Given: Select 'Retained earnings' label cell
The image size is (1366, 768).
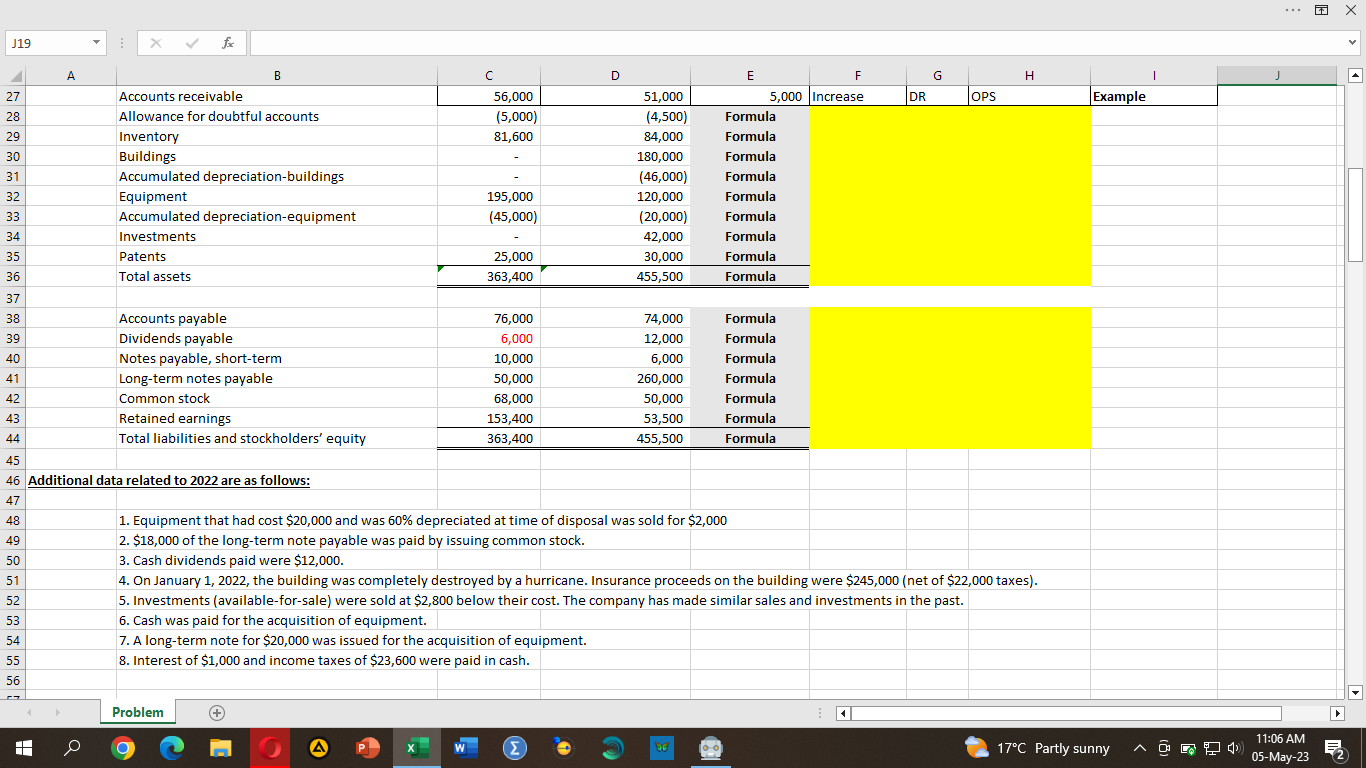Looking at the screenshot, I should coord(277,418).
